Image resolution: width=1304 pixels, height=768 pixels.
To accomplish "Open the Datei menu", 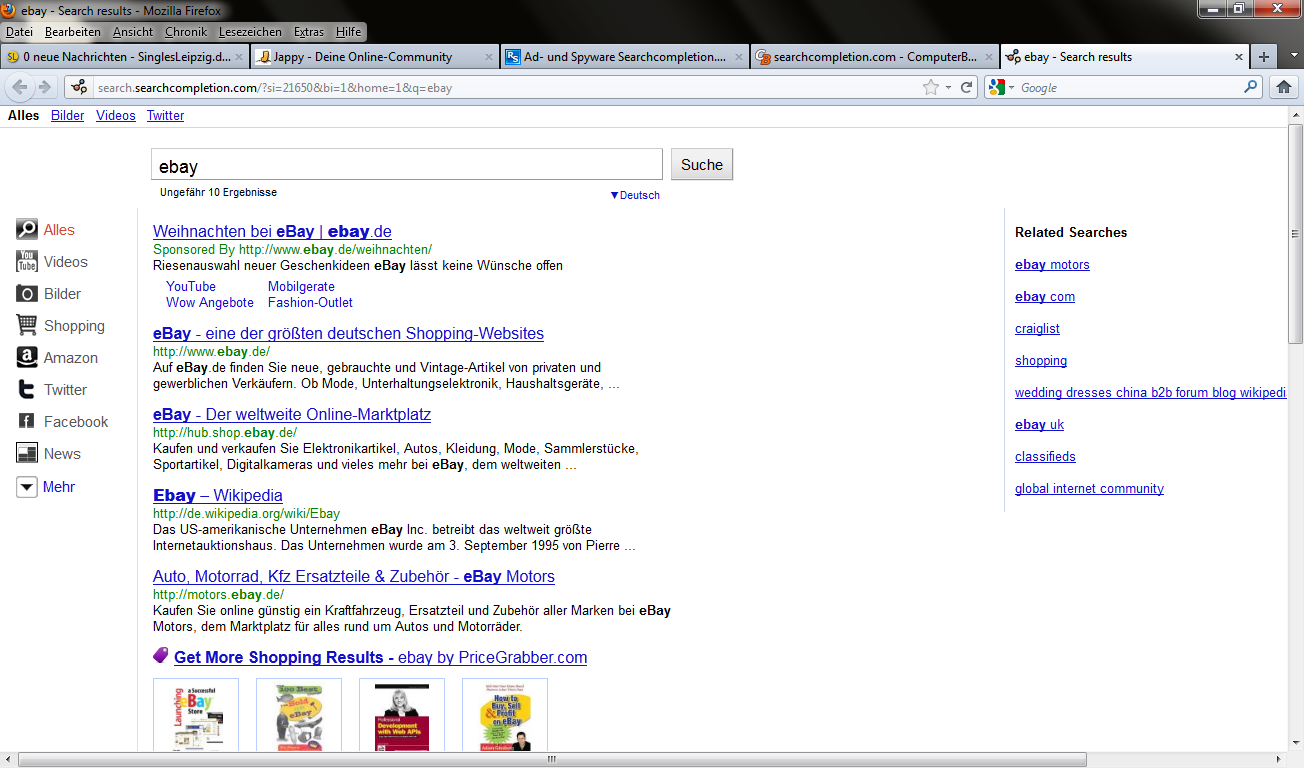I will tap(19, 32).
